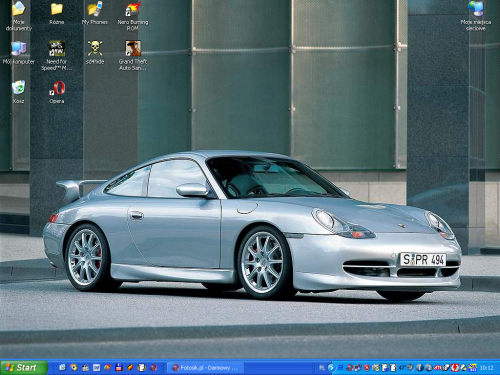The image size is (500, 375).
Task: Launch Nero Burning ROM shortcut
Action: pyautogui.click(x=133, y=16)
